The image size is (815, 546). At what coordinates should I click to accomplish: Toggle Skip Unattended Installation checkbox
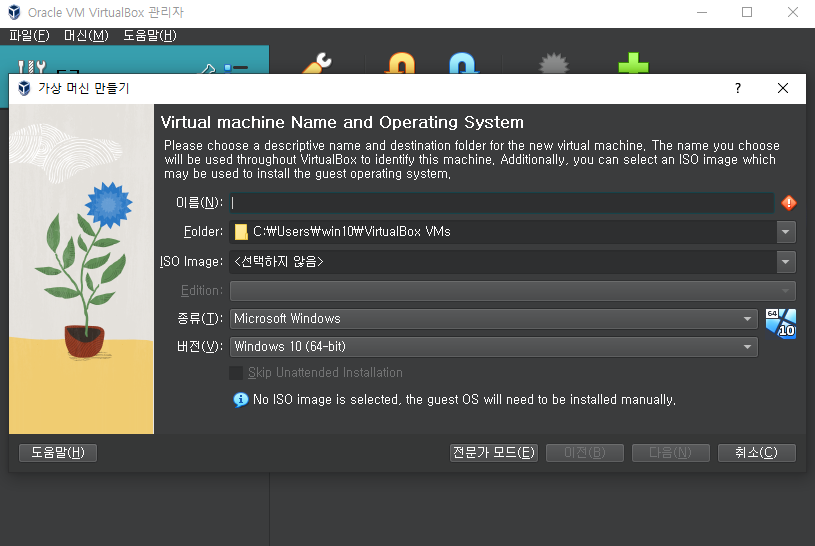236,373
